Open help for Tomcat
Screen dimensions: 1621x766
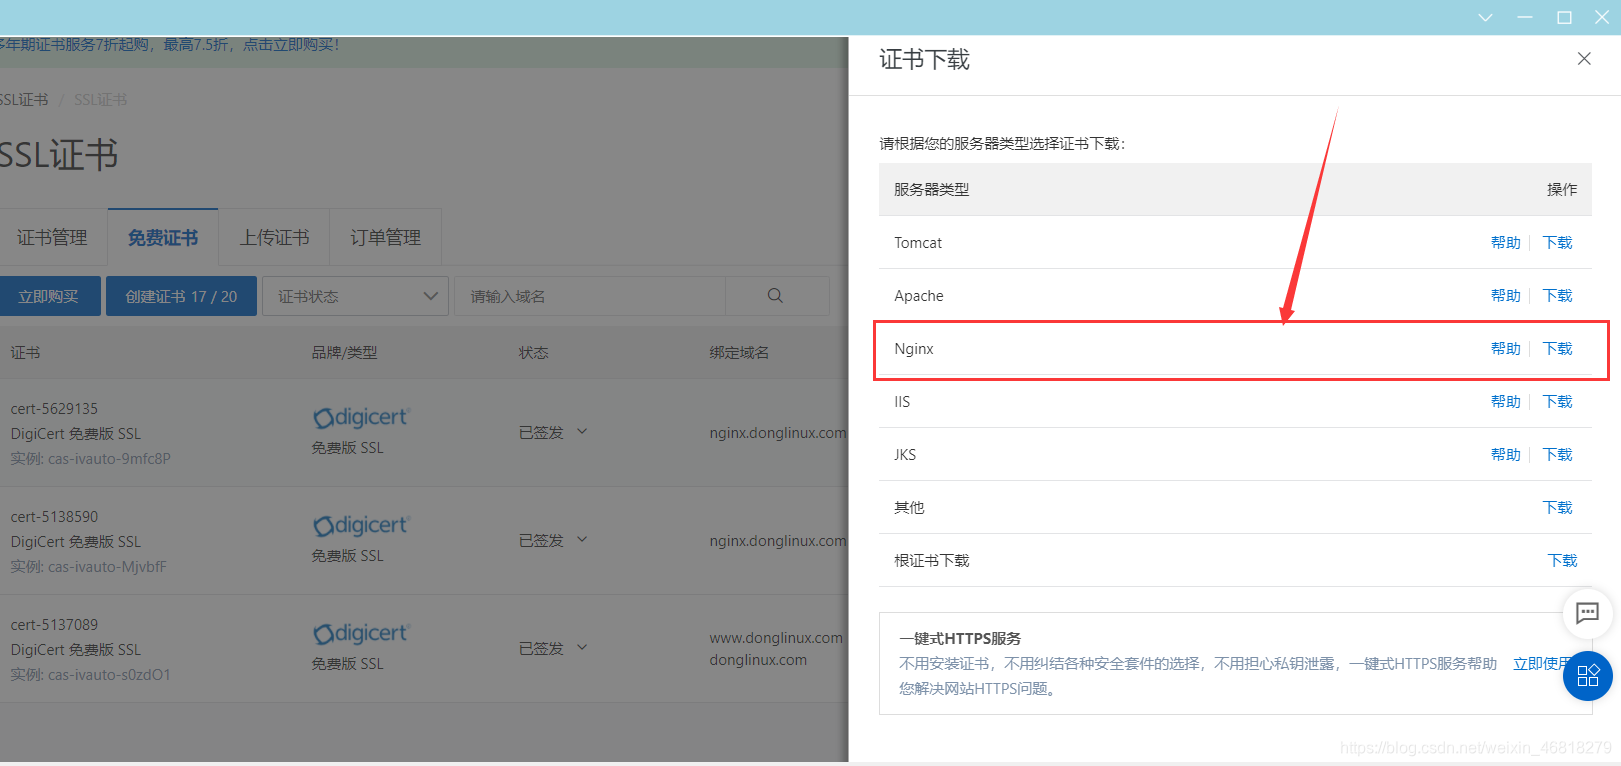1505,243
